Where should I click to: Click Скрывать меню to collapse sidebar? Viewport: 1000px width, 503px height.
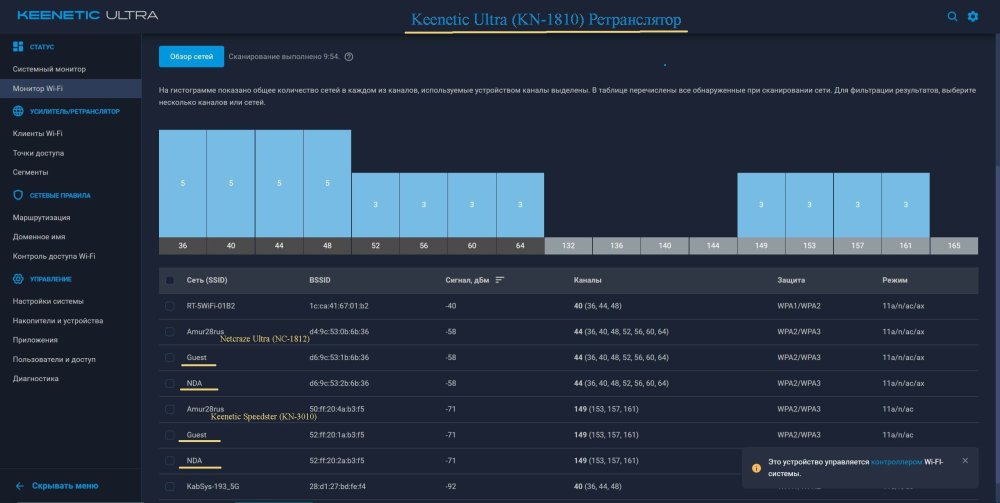(x=65, y=486)
